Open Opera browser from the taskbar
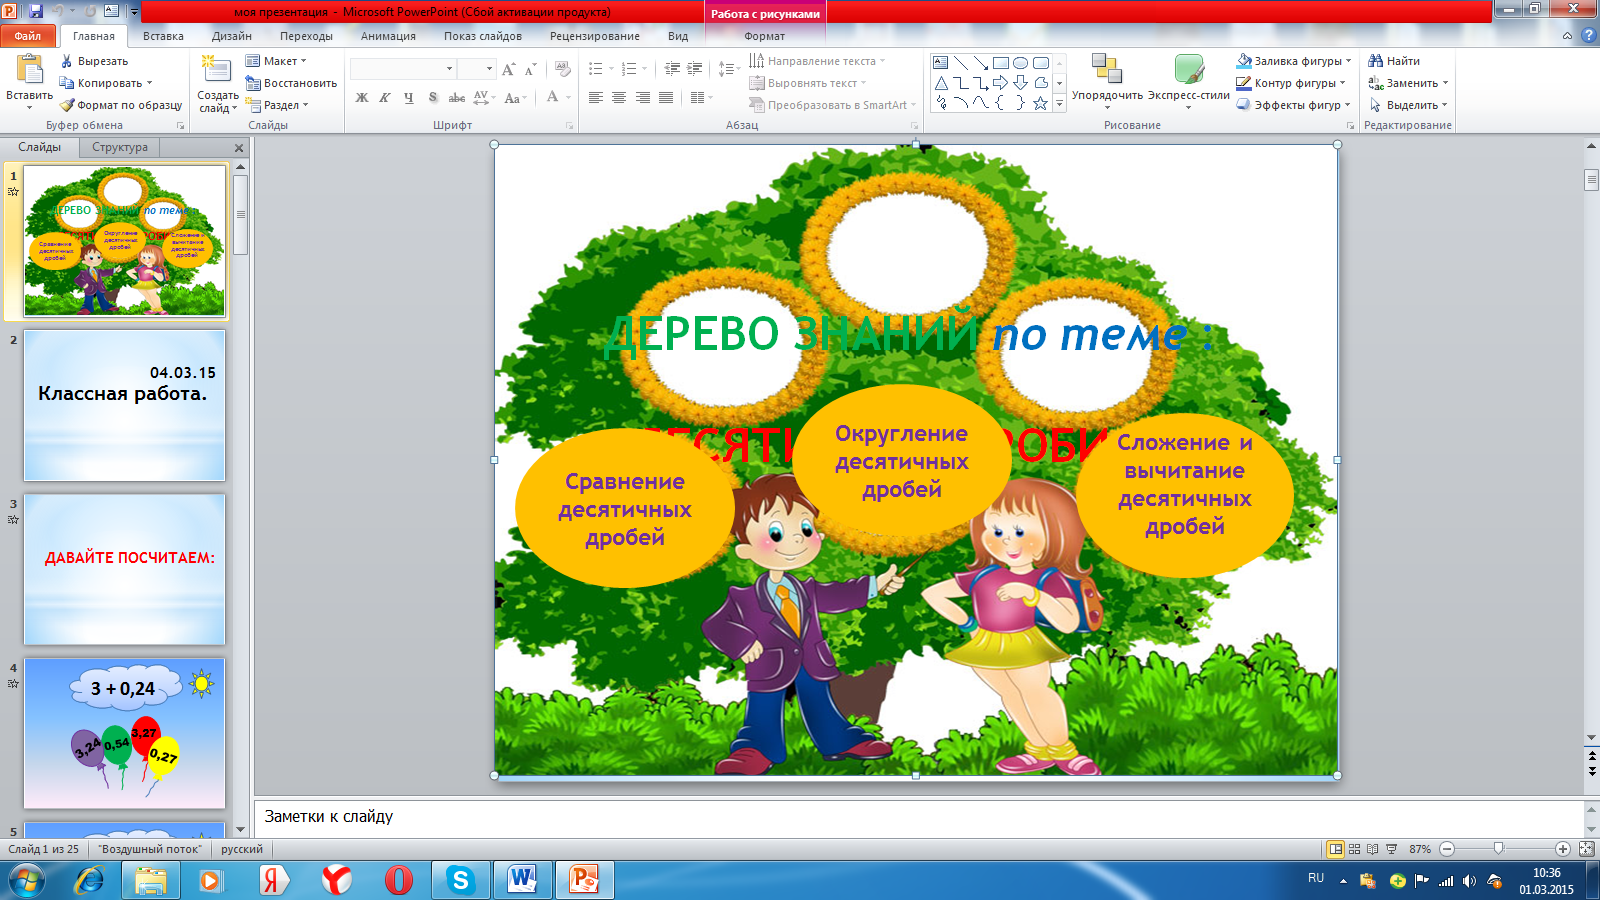This screenshot has height=900, width=1600. coord(398,880)
